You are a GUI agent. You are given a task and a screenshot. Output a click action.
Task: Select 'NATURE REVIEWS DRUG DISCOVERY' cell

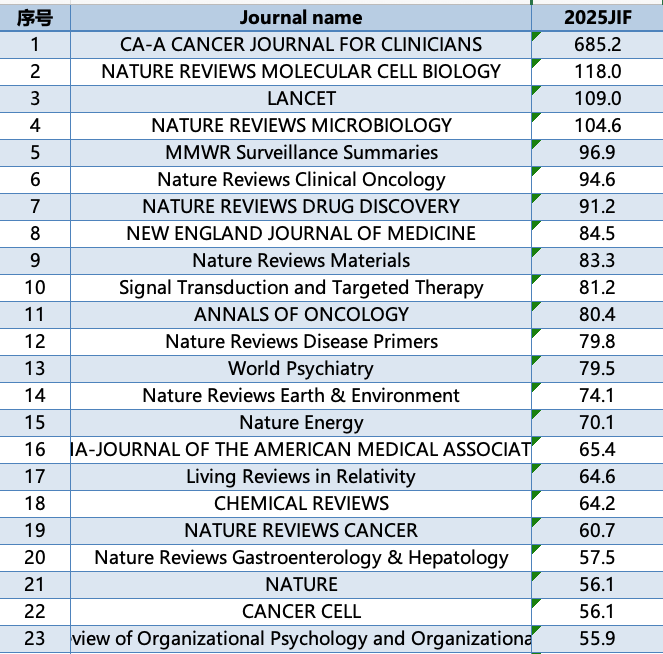point(301,206)
